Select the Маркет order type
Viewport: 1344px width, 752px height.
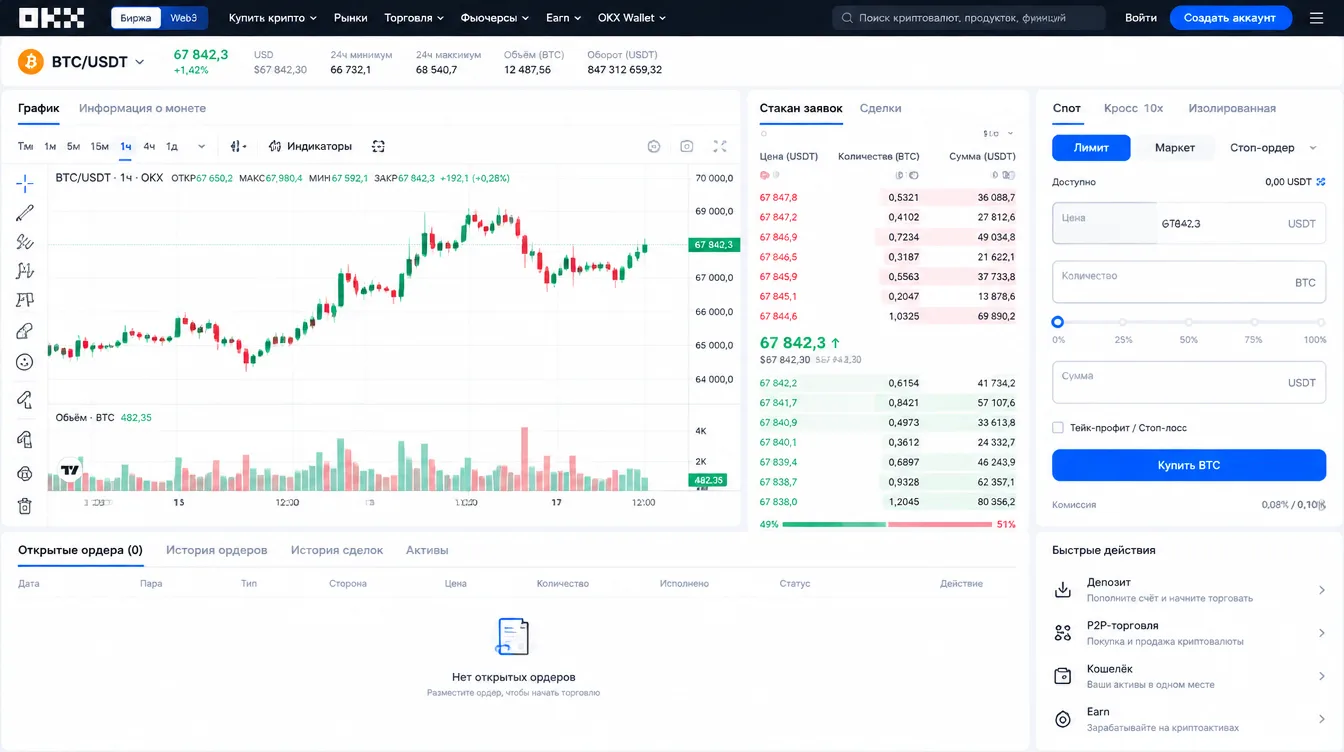(1175, 148)
